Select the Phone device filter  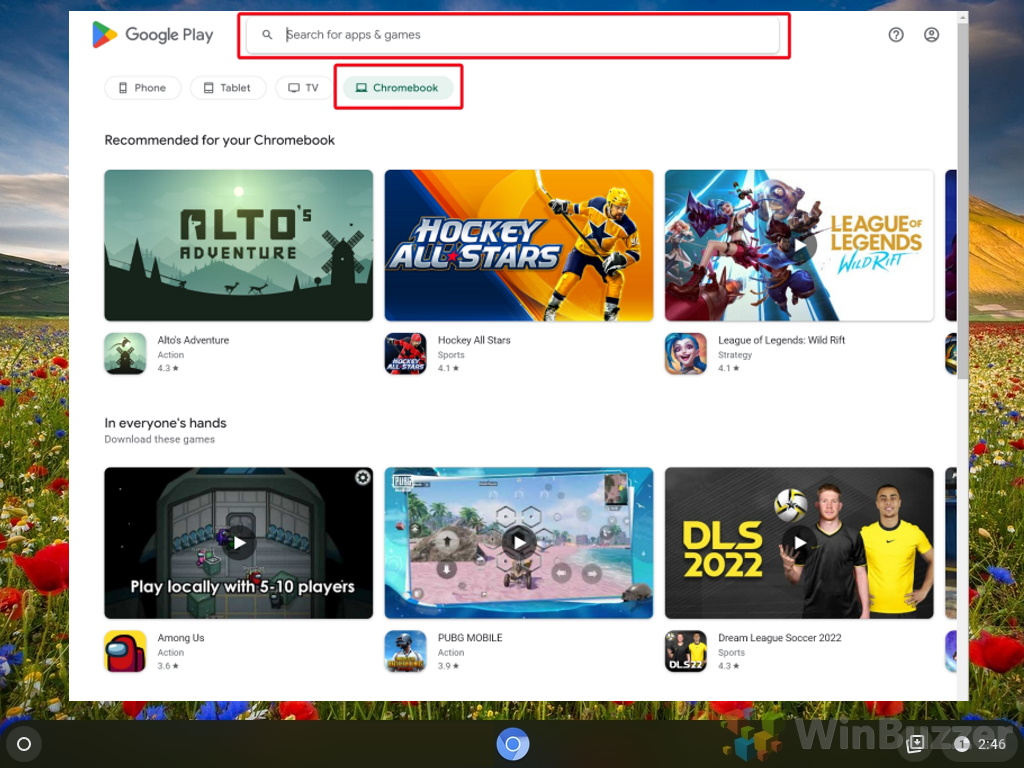coord(142,88)
